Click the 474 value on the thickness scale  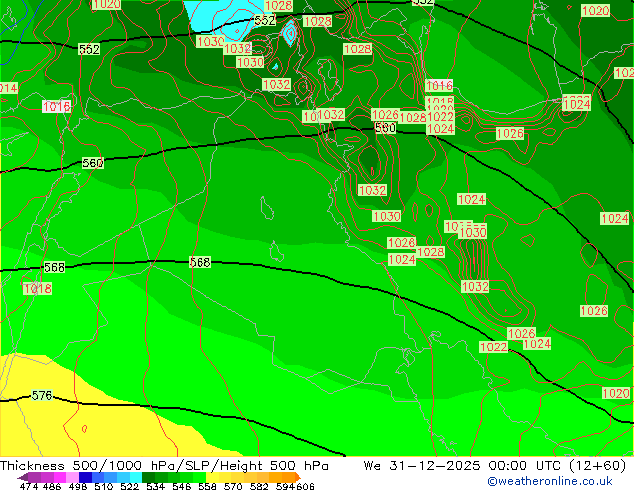pyautogui.click(x=29, y=486)
